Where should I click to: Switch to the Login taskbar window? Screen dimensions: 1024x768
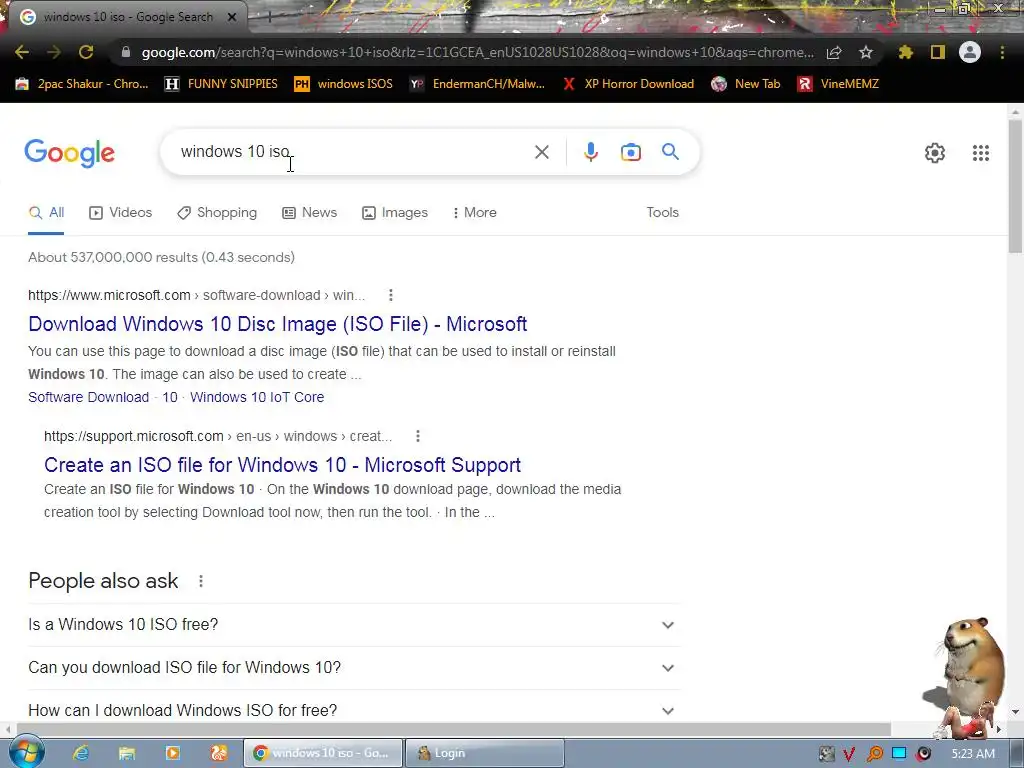(x=485, y=753)
